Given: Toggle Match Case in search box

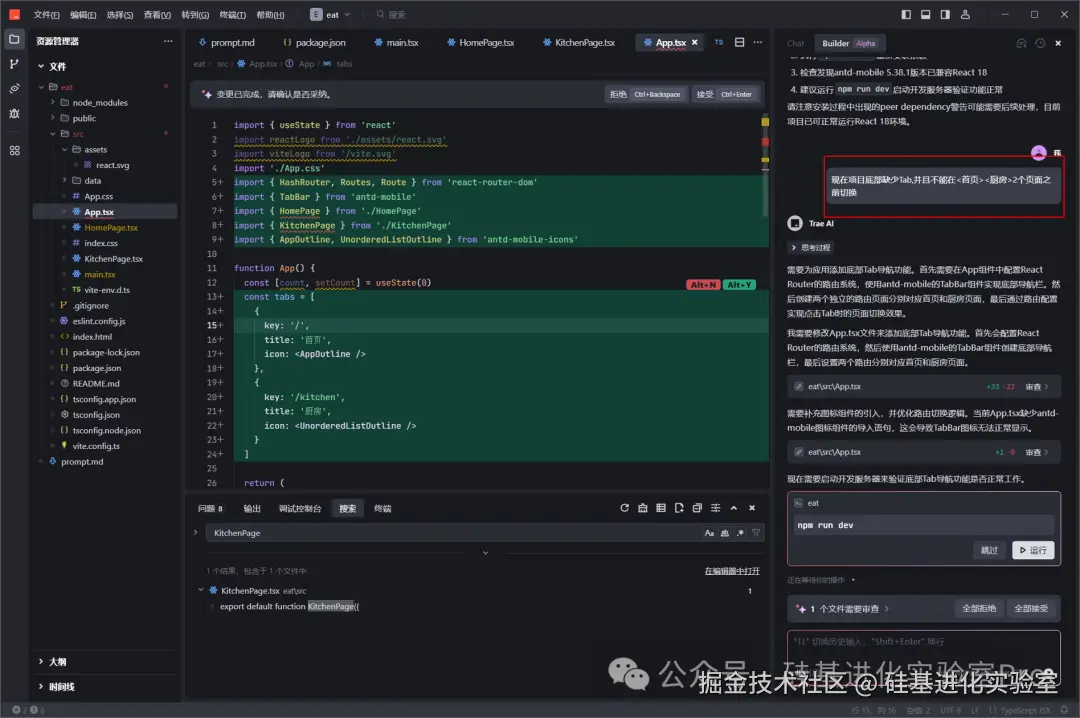Looking at the screenshot, I should (x=709, y=533).
